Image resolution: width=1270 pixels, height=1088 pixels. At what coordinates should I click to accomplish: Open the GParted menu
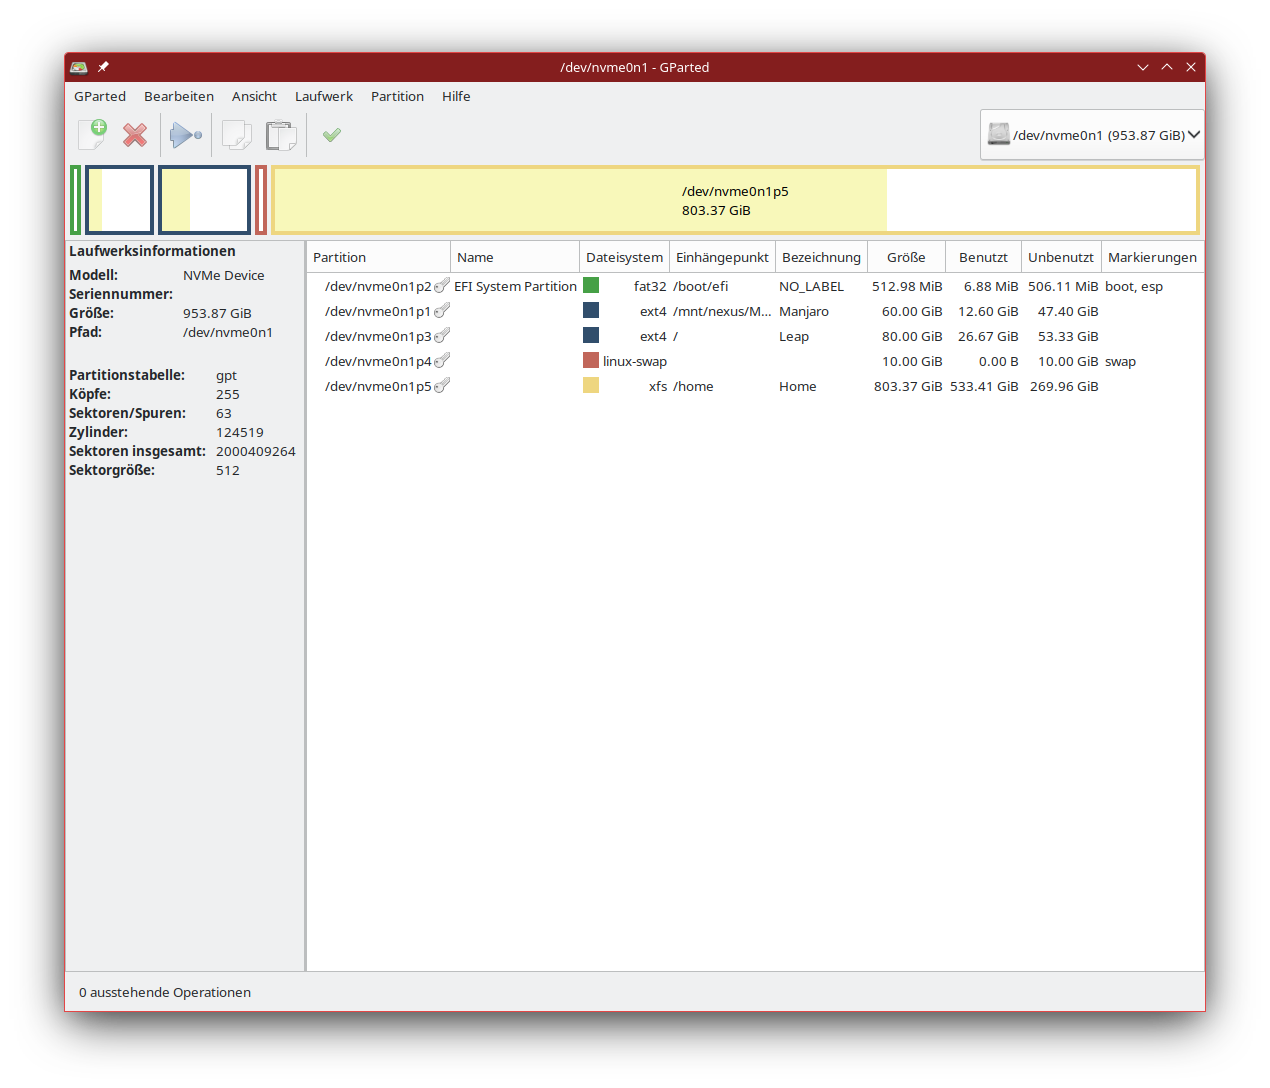click(x=100, y=96)
